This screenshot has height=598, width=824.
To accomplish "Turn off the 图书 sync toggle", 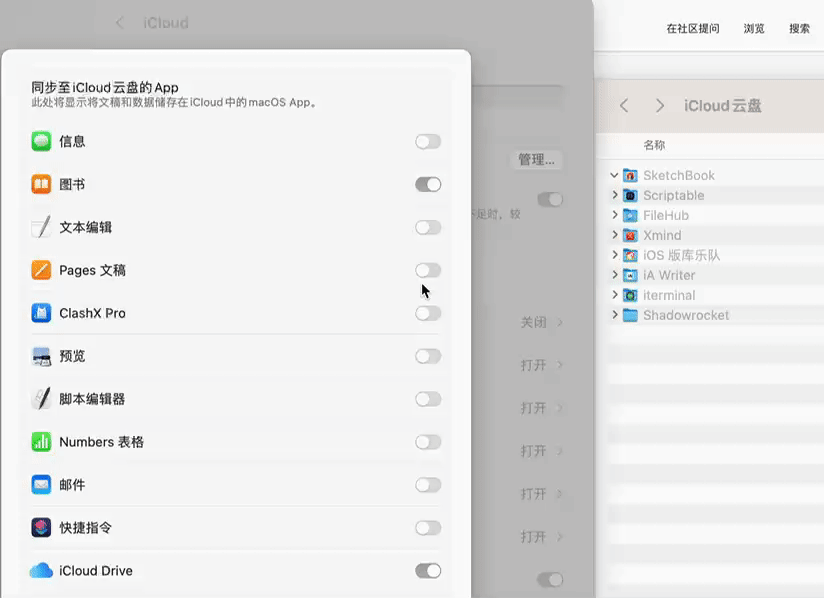I will 428,185.
